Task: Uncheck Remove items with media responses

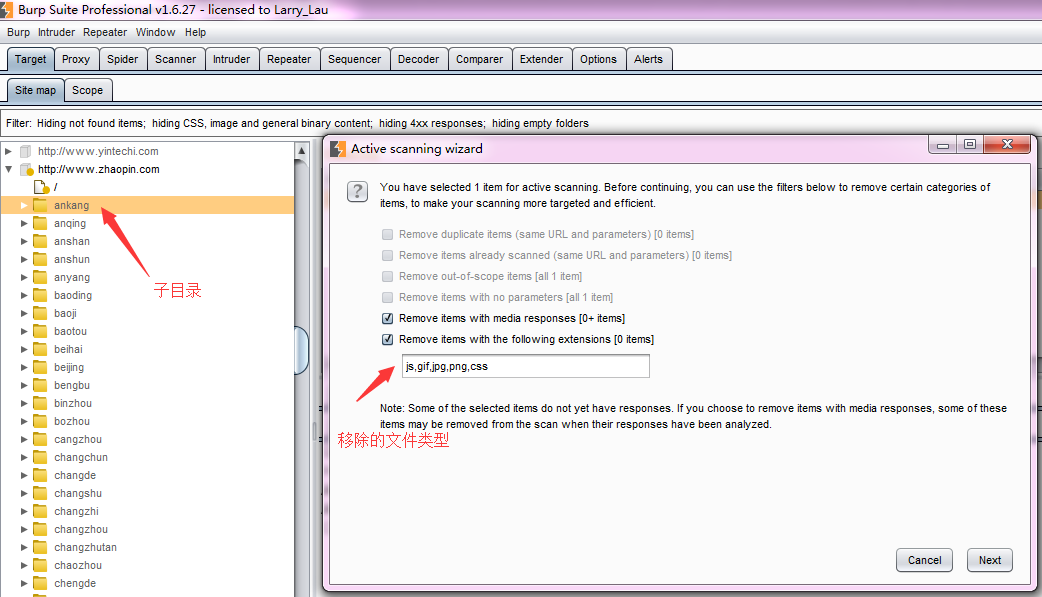Action: pyautogui.click(x=387, y=319)
